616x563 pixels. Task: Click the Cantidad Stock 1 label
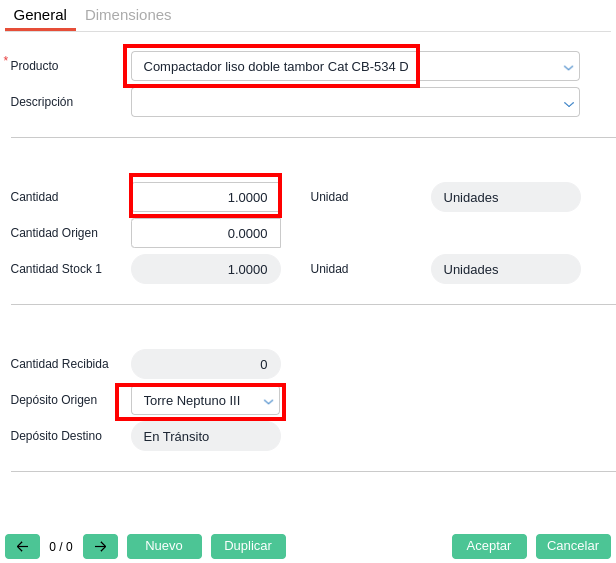coord(56,269)
